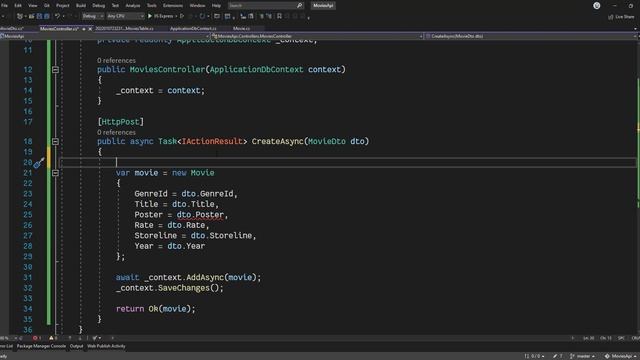
Task: Collapse the CreateAsync method at line 18
Action: 56,142
